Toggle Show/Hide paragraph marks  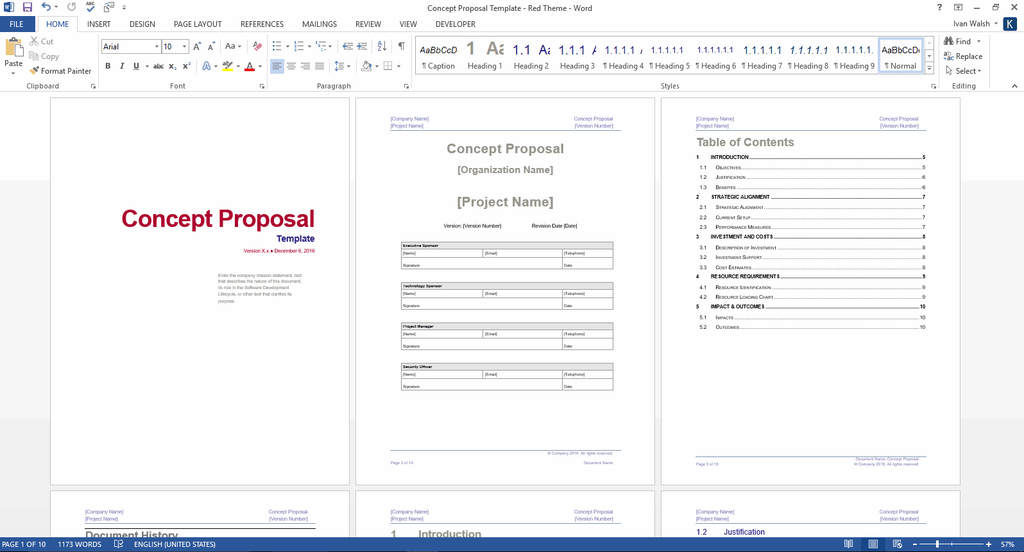tap(401, 46)
